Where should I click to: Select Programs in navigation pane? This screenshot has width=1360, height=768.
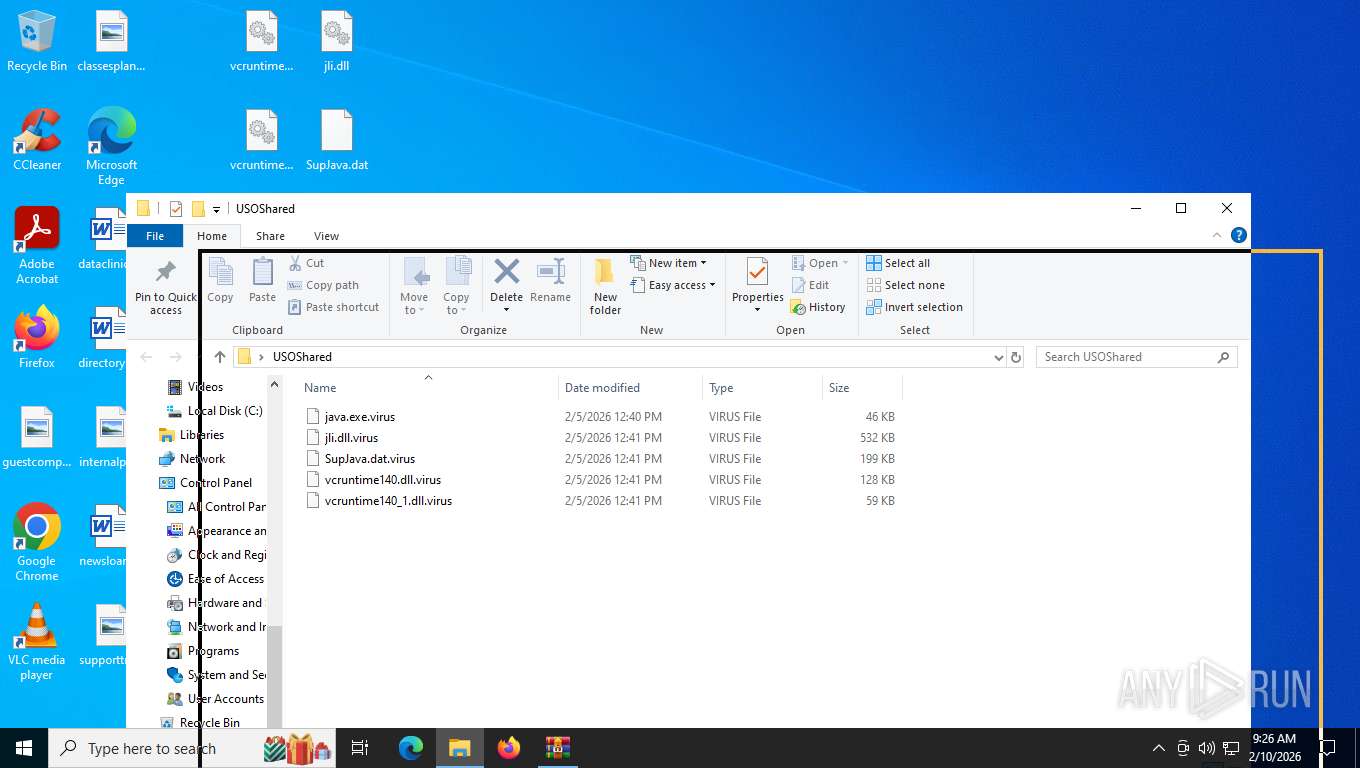[x=213, y=651]
